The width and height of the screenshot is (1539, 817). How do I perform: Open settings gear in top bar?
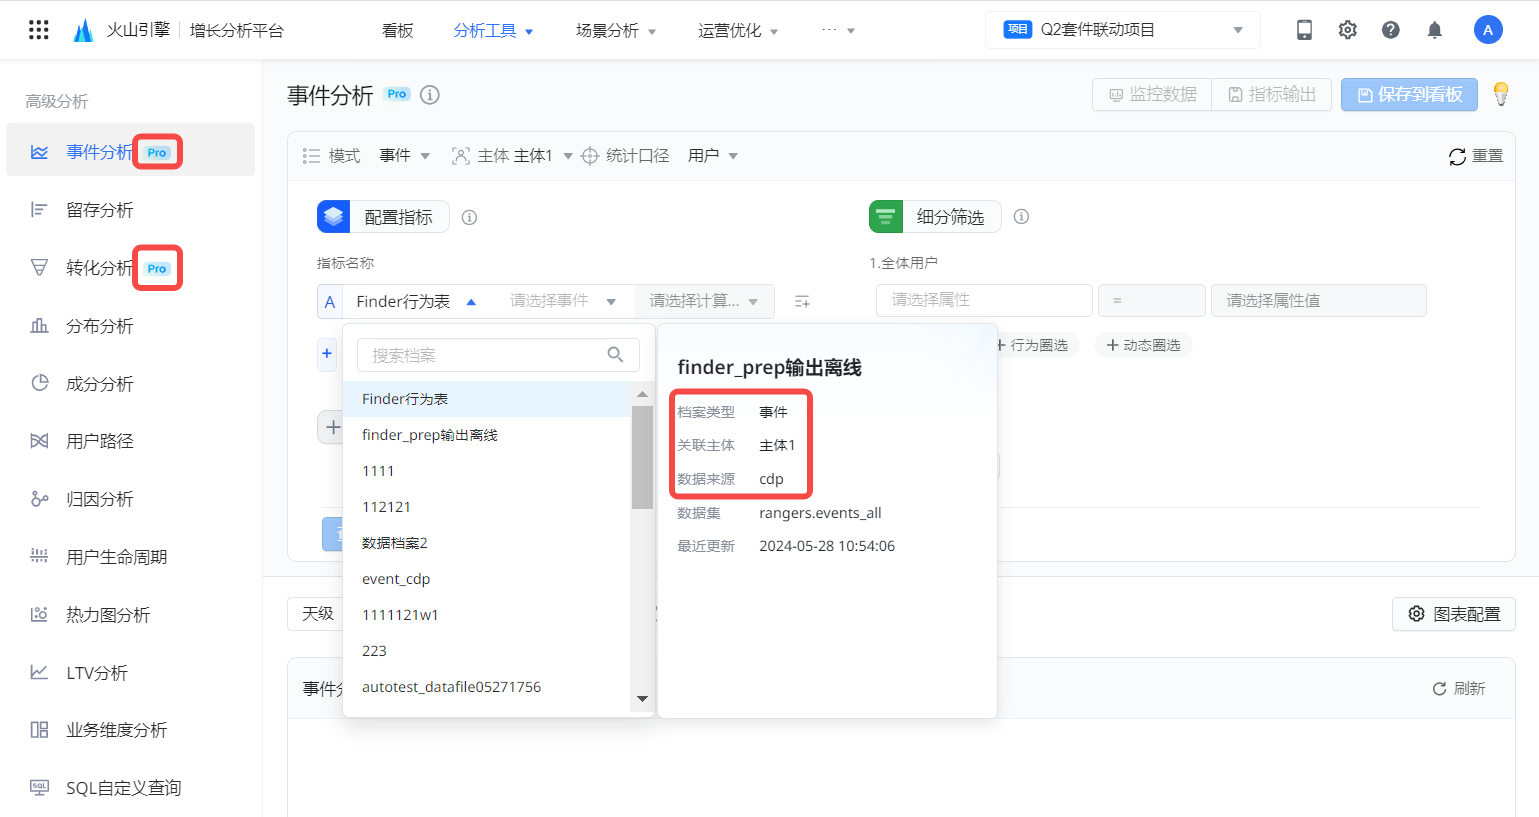coord(1348,30)
